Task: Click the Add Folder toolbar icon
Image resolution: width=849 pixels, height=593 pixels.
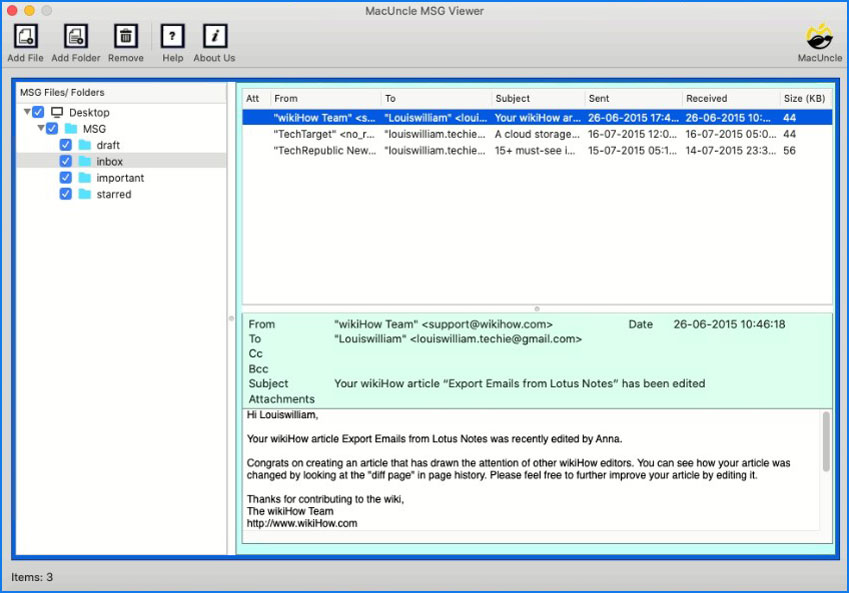Action: pos(76,36)
